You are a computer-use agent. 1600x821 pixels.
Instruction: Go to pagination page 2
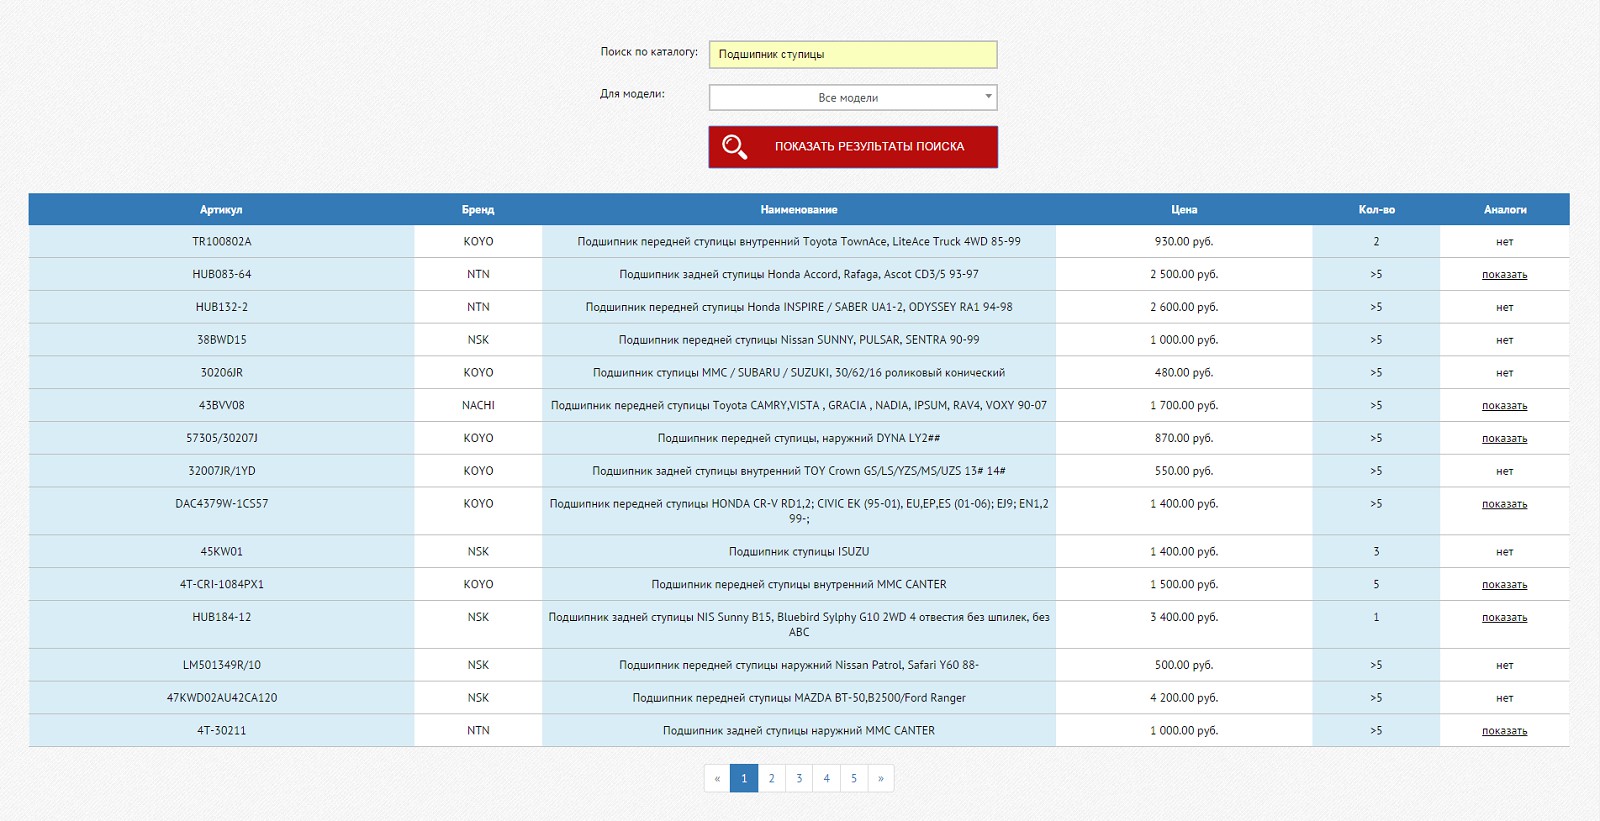click(x=771, y=778)
